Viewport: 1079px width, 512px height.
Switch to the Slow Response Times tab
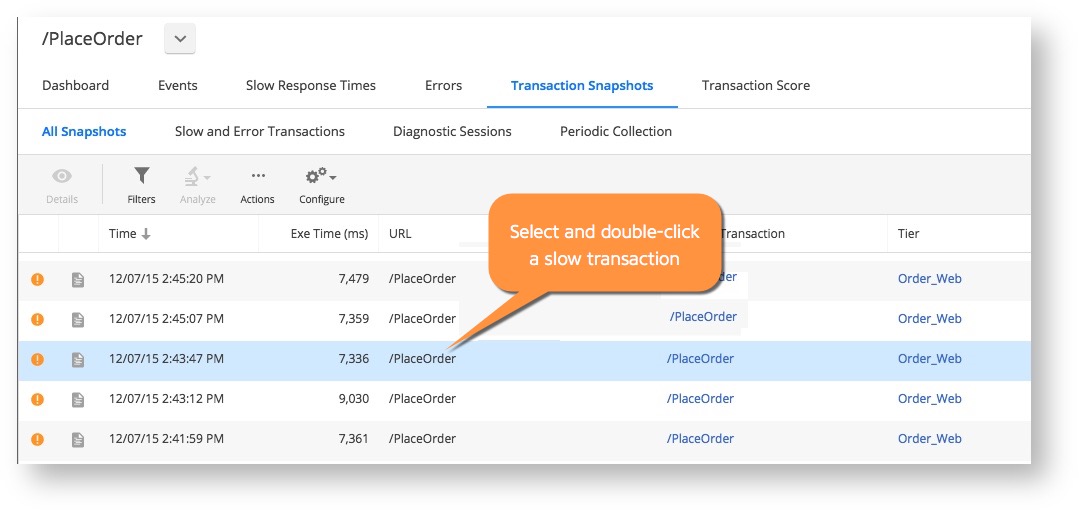pos(310,85)
